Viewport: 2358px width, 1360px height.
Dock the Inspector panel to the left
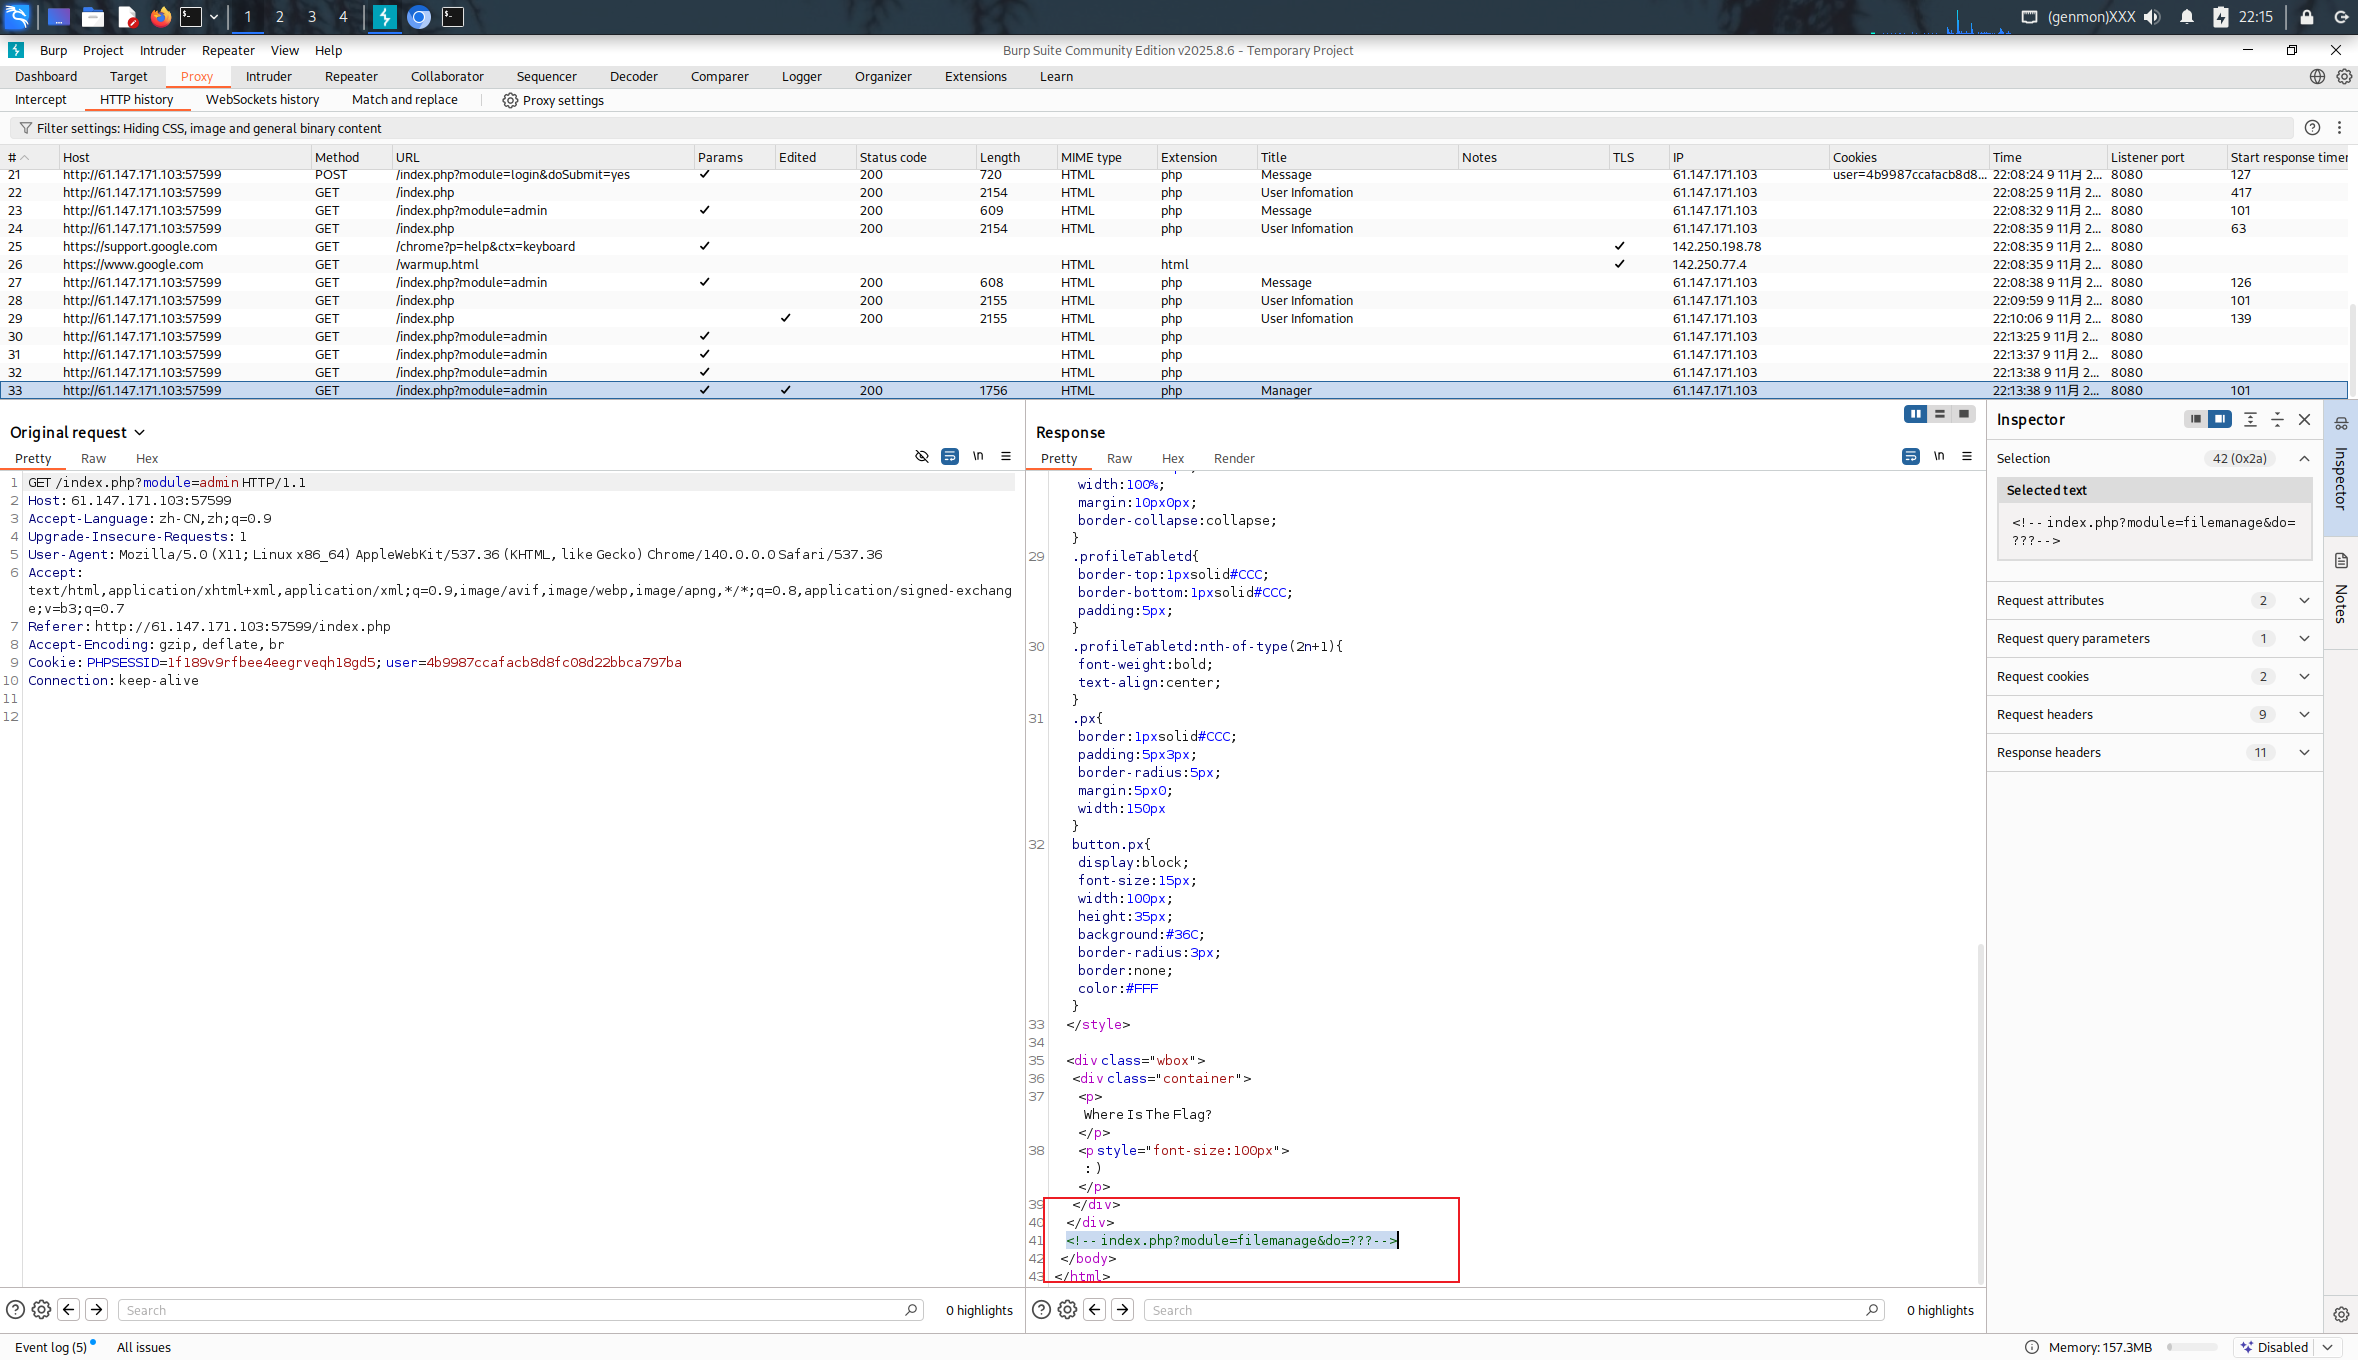tap(2195, 419)
